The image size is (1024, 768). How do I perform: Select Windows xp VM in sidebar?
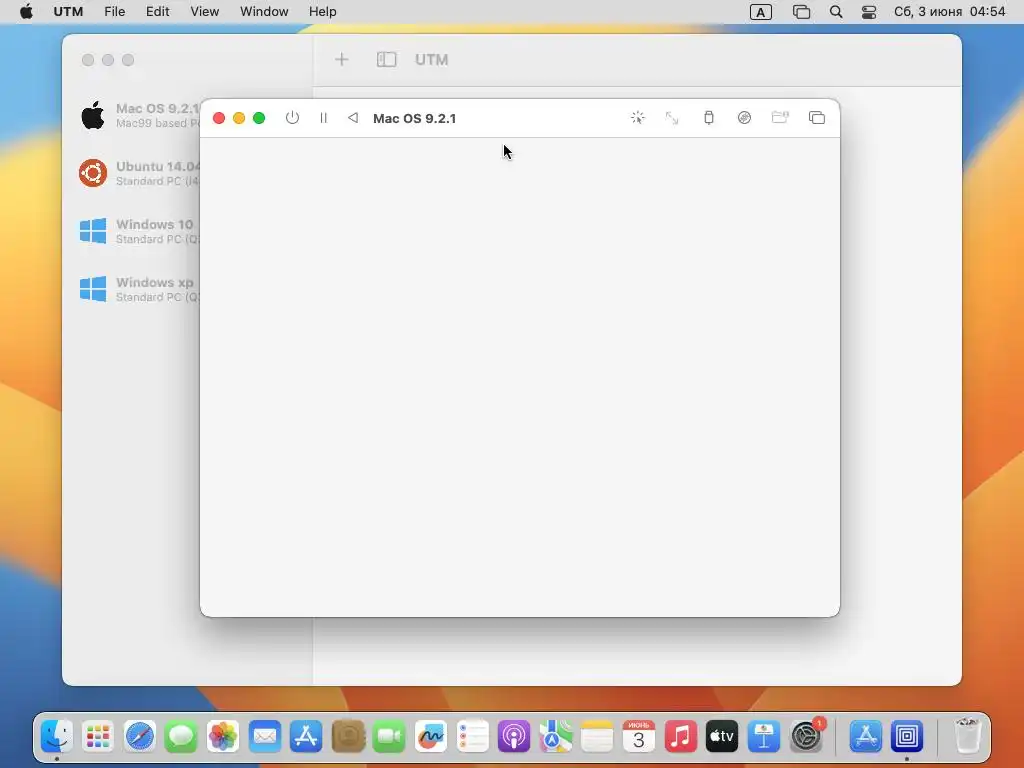tap(138, 289)
